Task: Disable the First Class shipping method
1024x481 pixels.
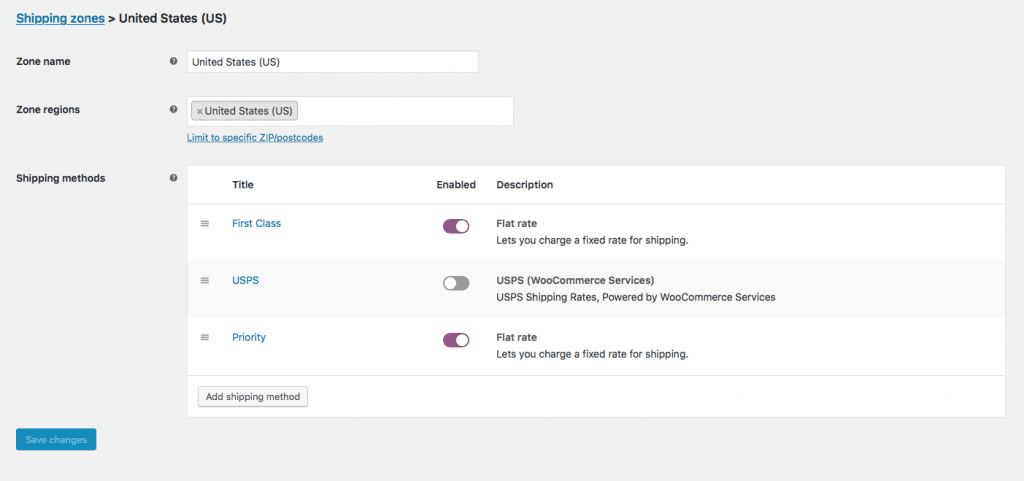Action: pos(456,226)
